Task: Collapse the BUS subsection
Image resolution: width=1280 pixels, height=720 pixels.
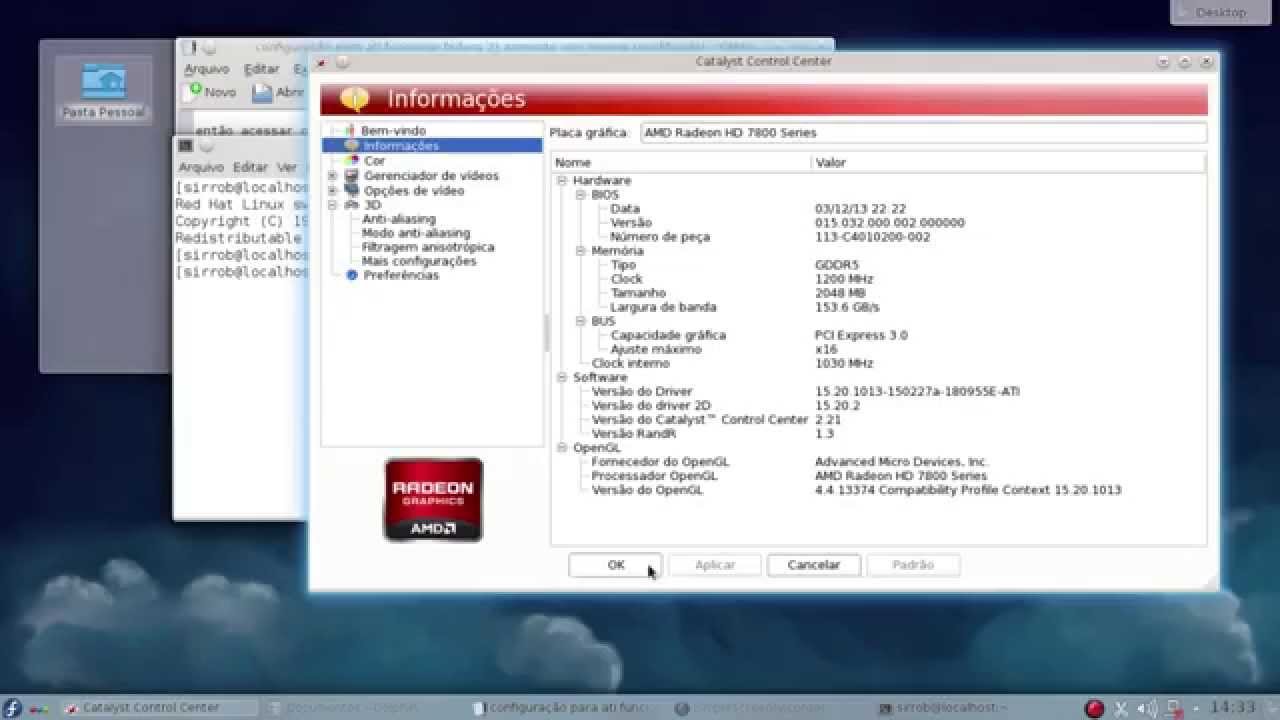Action: pyautogui.click(x=581, y=321)
